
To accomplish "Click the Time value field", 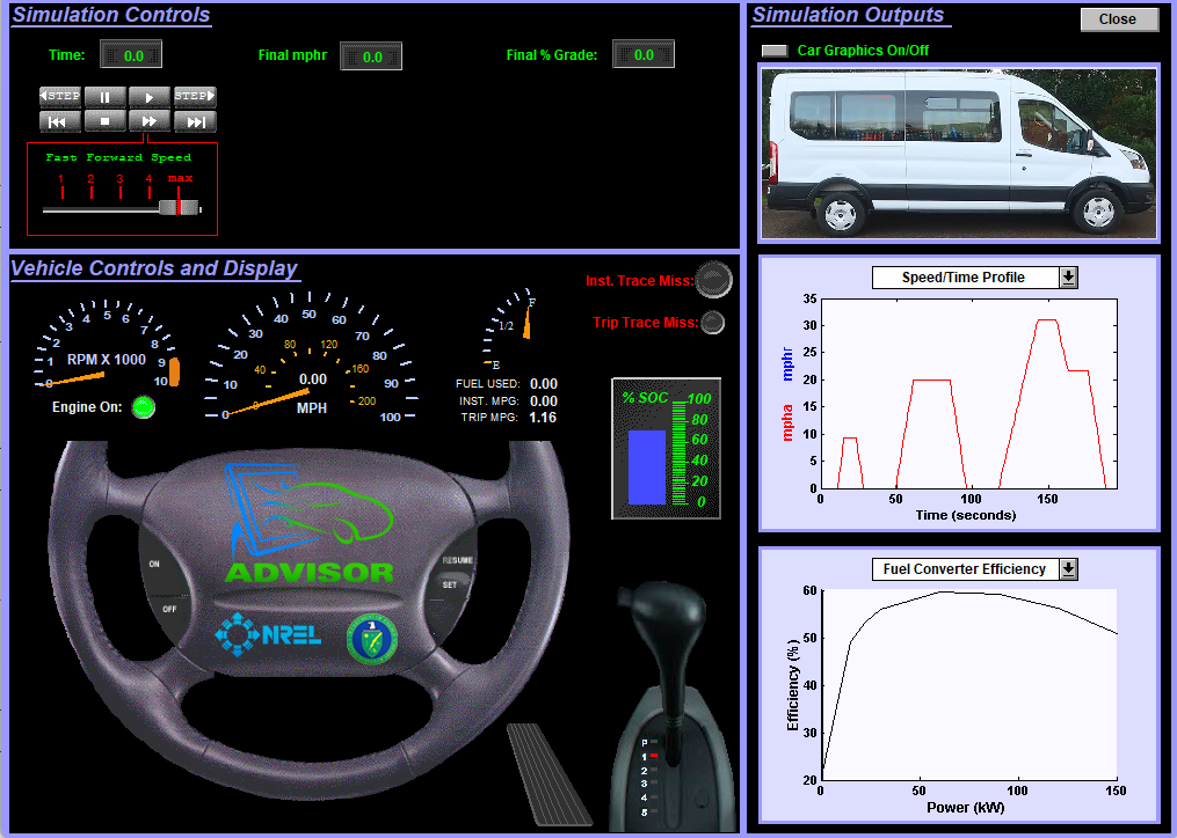I will [x=132, y=56].
